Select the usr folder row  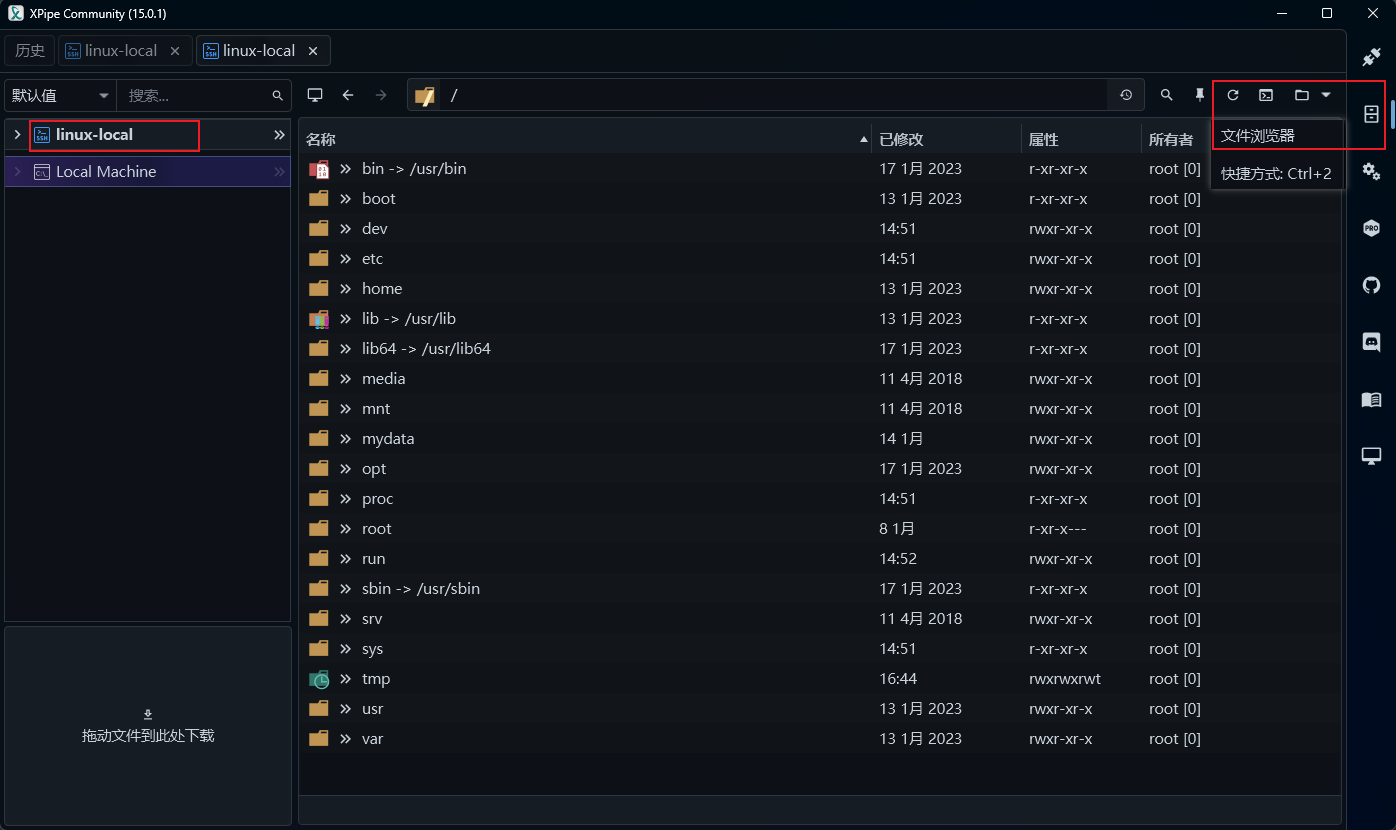pos(819,709)
